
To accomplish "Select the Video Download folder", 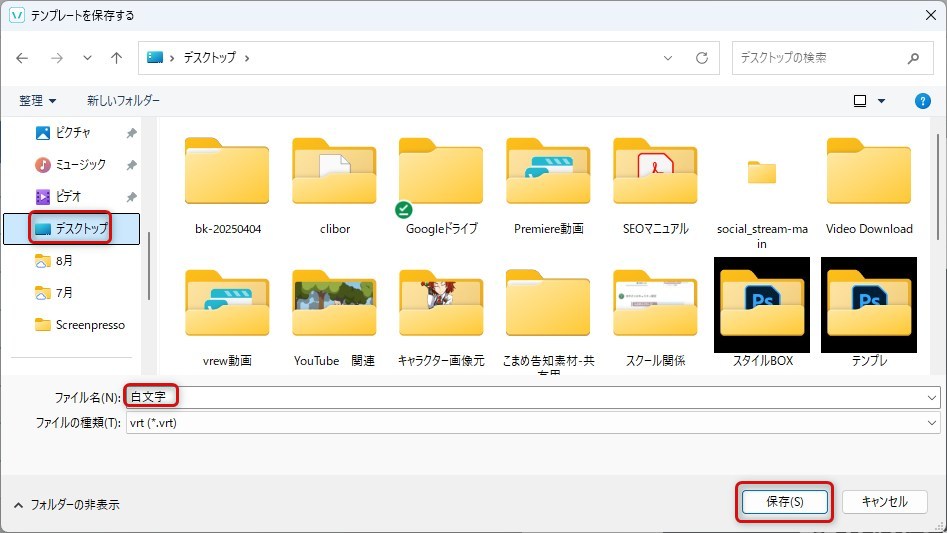I will (x=869, y=186).
